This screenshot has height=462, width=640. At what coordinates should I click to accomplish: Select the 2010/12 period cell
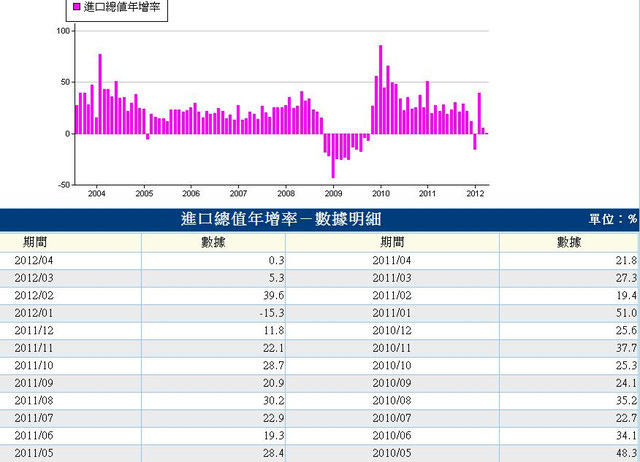(392, 331)
